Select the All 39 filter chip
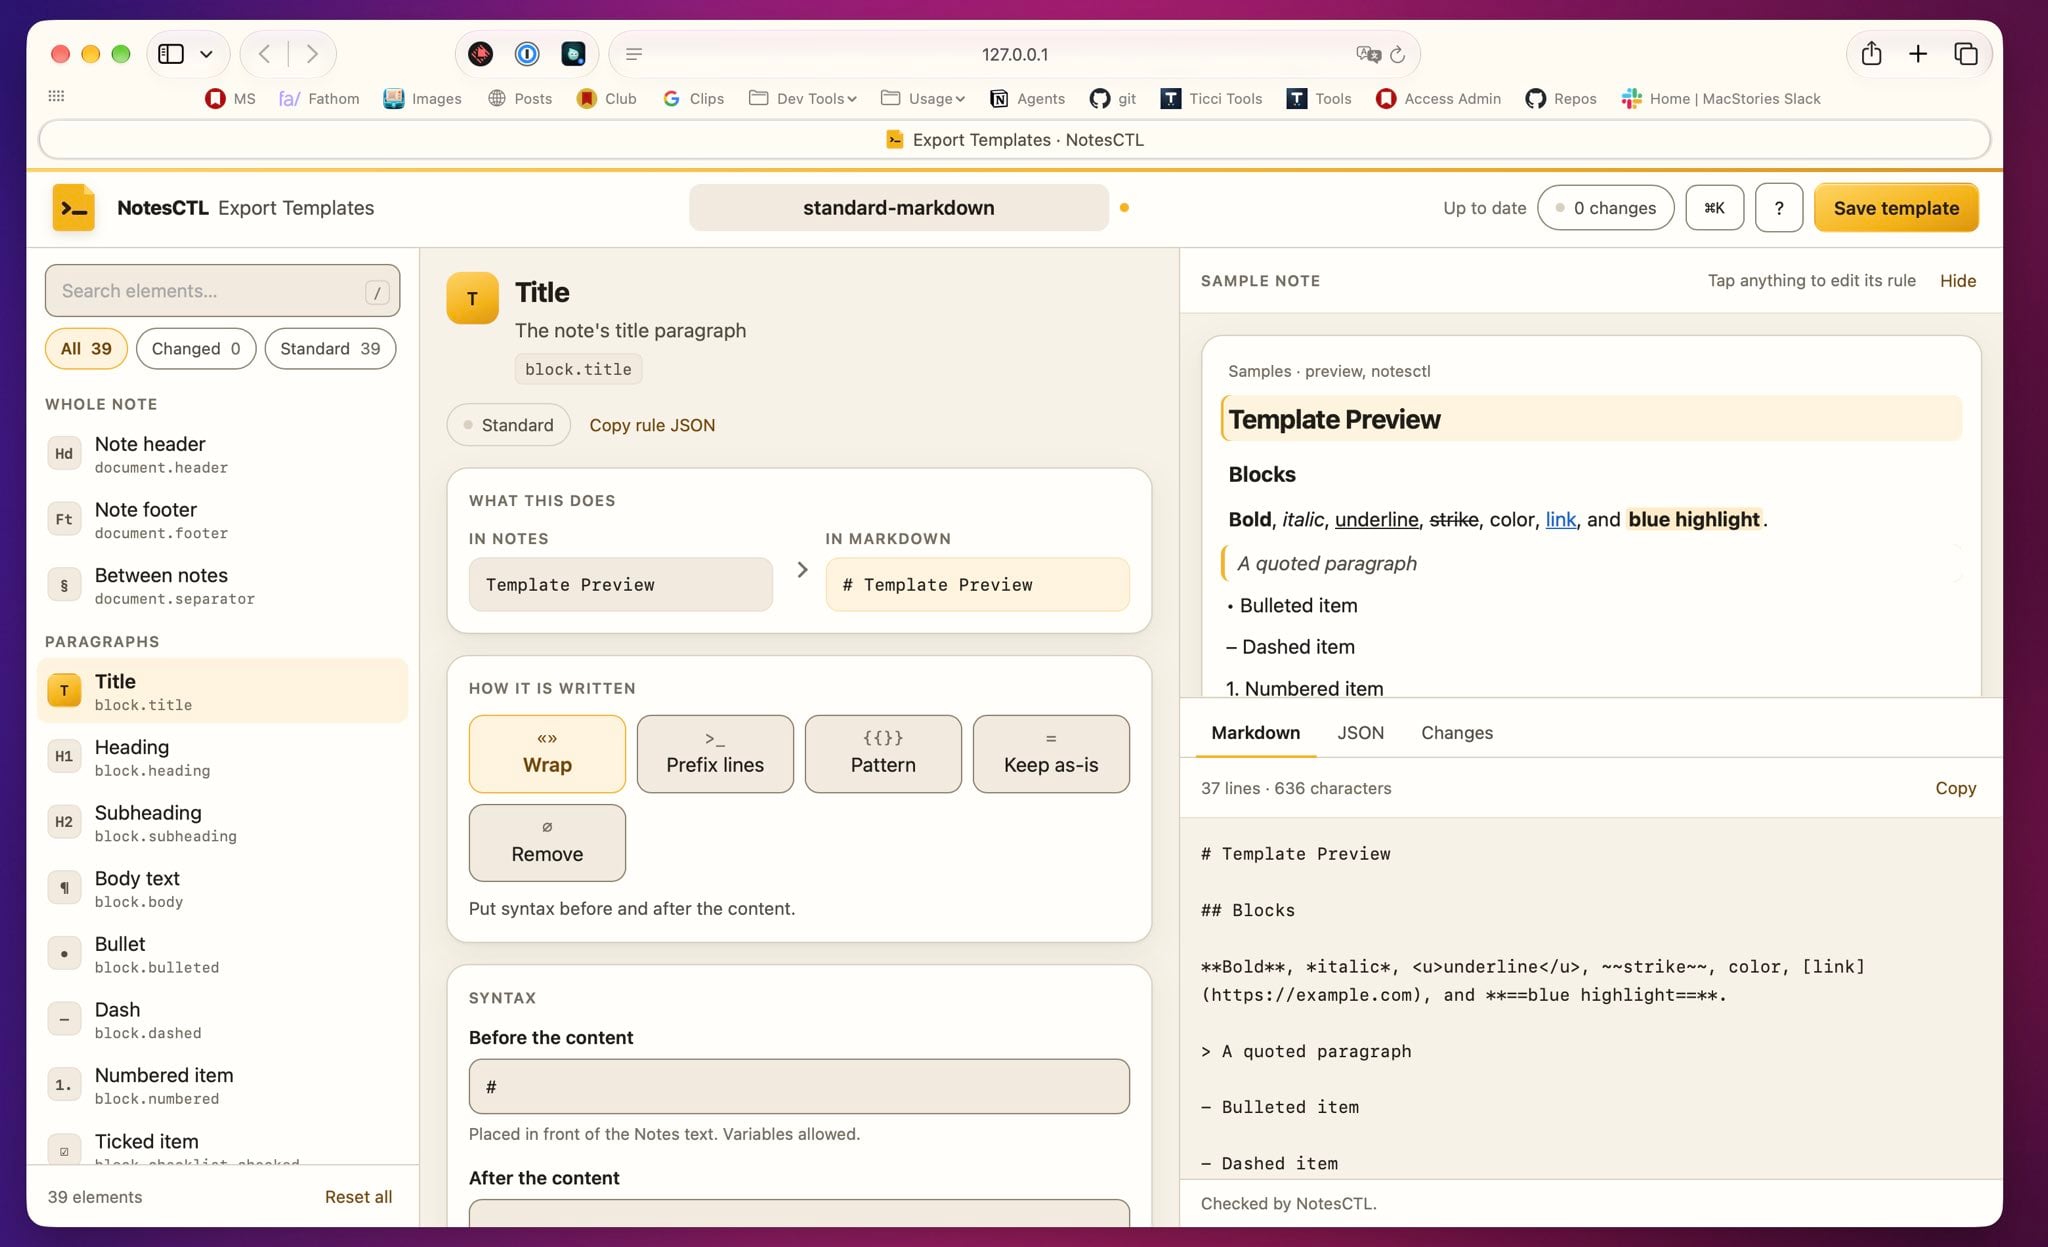 (x=86, y=349)
